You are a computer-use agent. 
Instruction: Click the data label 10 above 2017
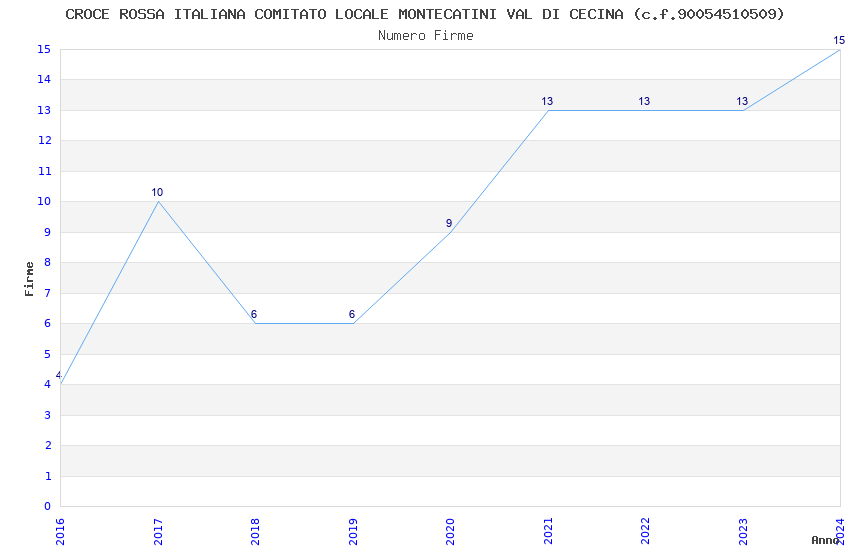[157, 192]
